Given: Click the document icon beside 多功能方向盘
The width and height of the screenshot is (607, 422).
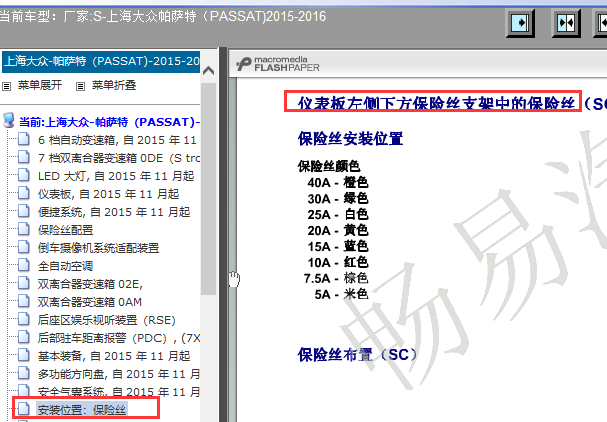Looking at the screenshot, I should [x=24, y=373].
